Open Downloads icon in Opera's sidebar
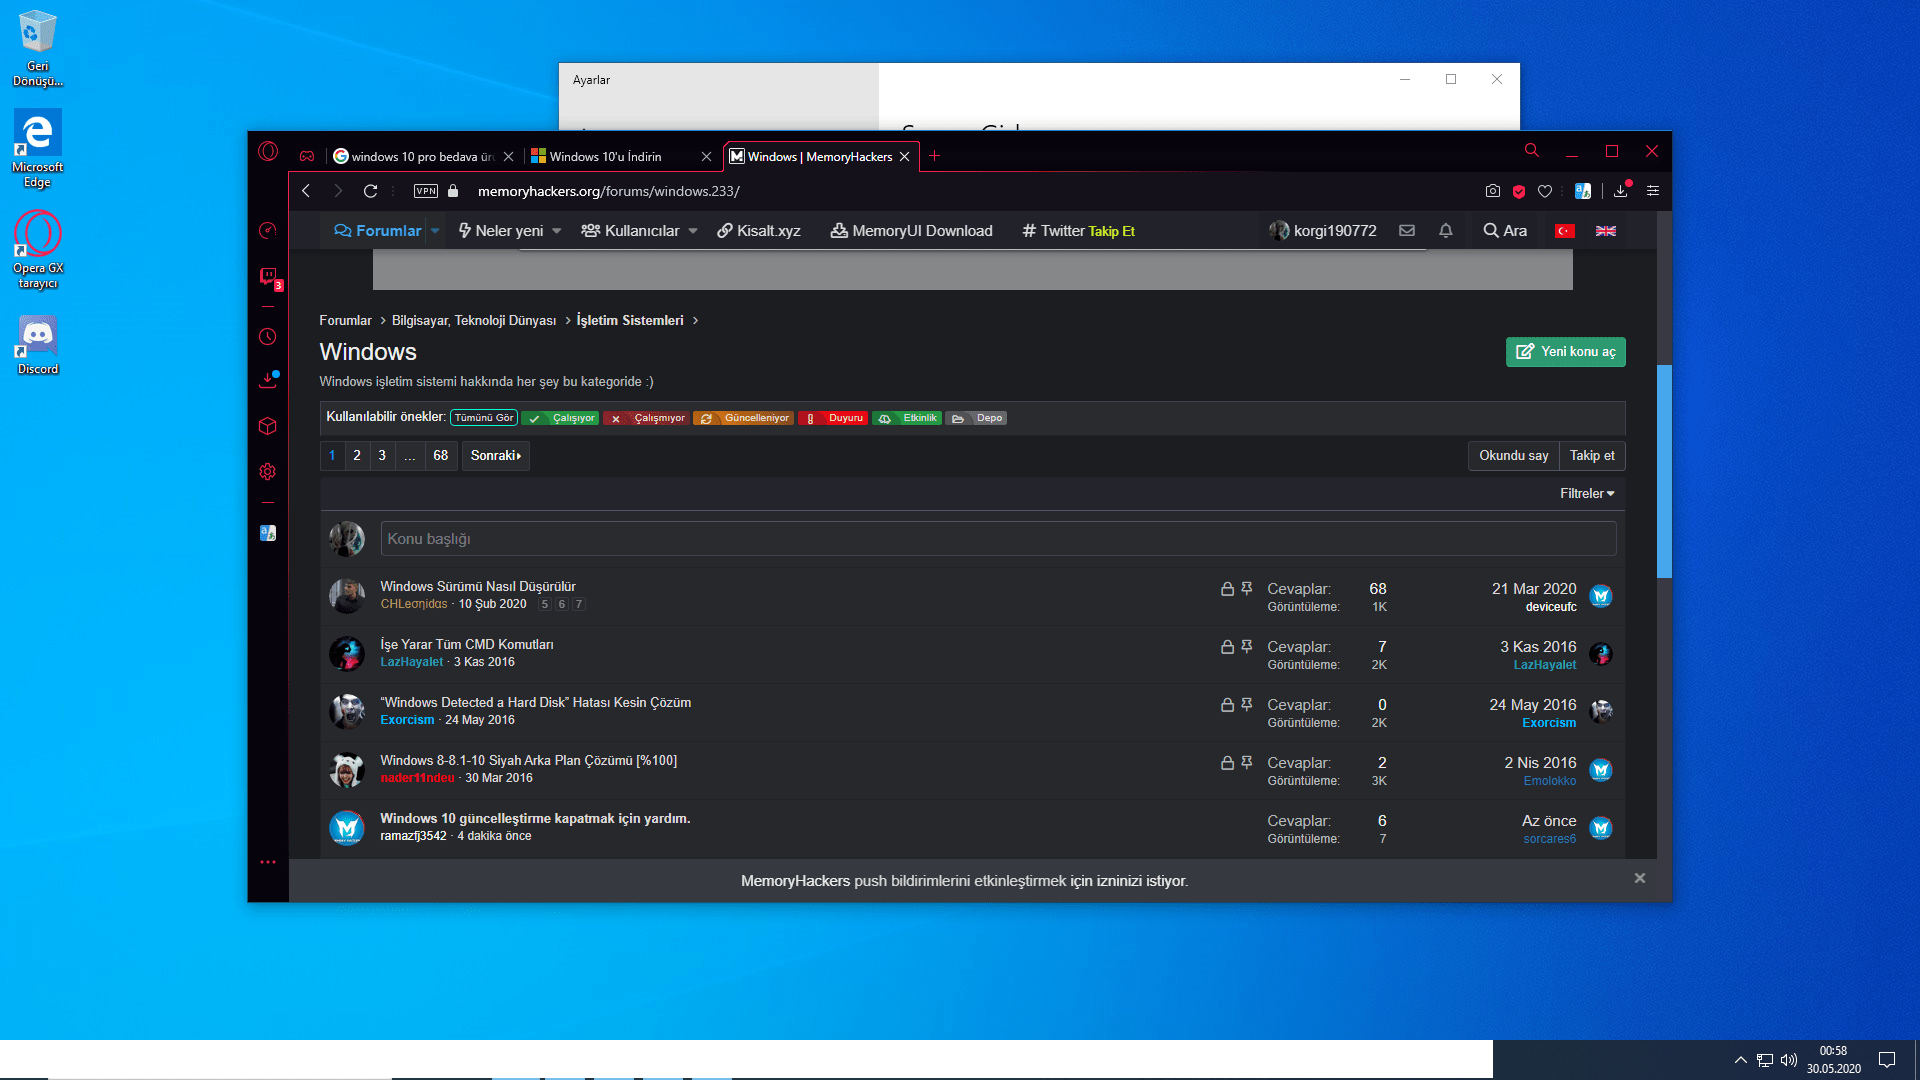Screen dimensions: 1920x1080 pos(267,379)
